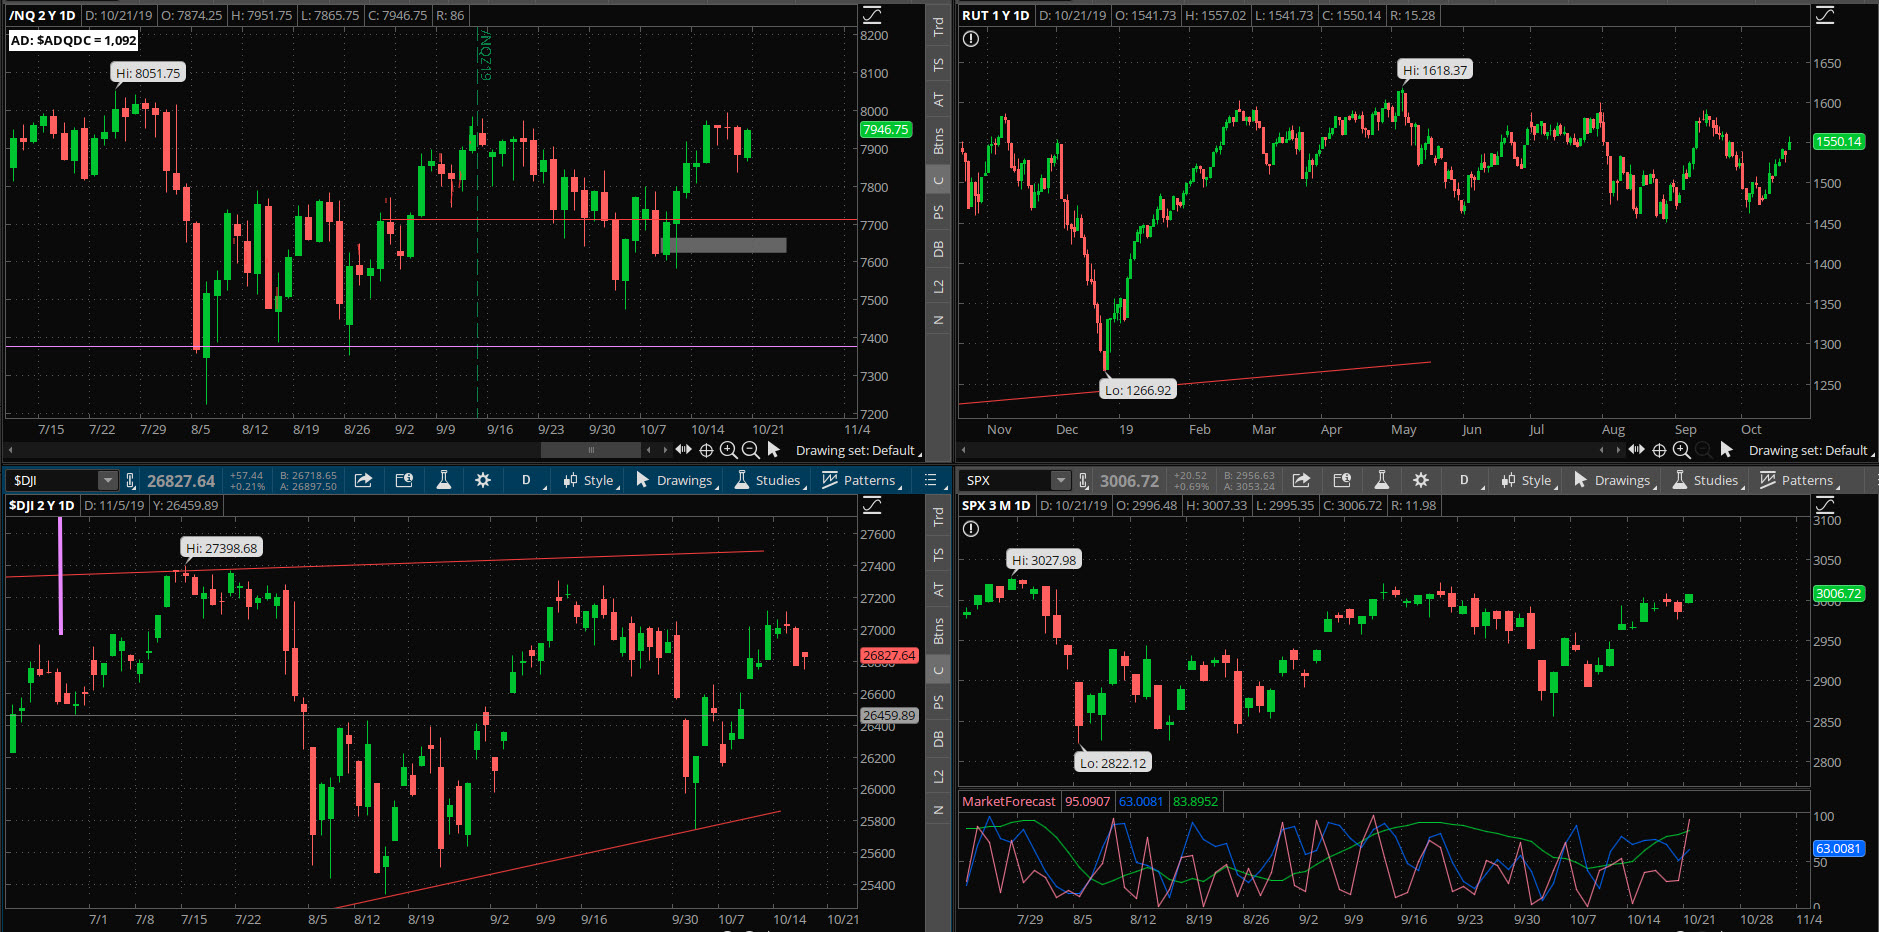The width and height of the screenshot is (1879, 932).
Task: Open trade info icon in $DJI toolbar
Action: click(404, 480)
